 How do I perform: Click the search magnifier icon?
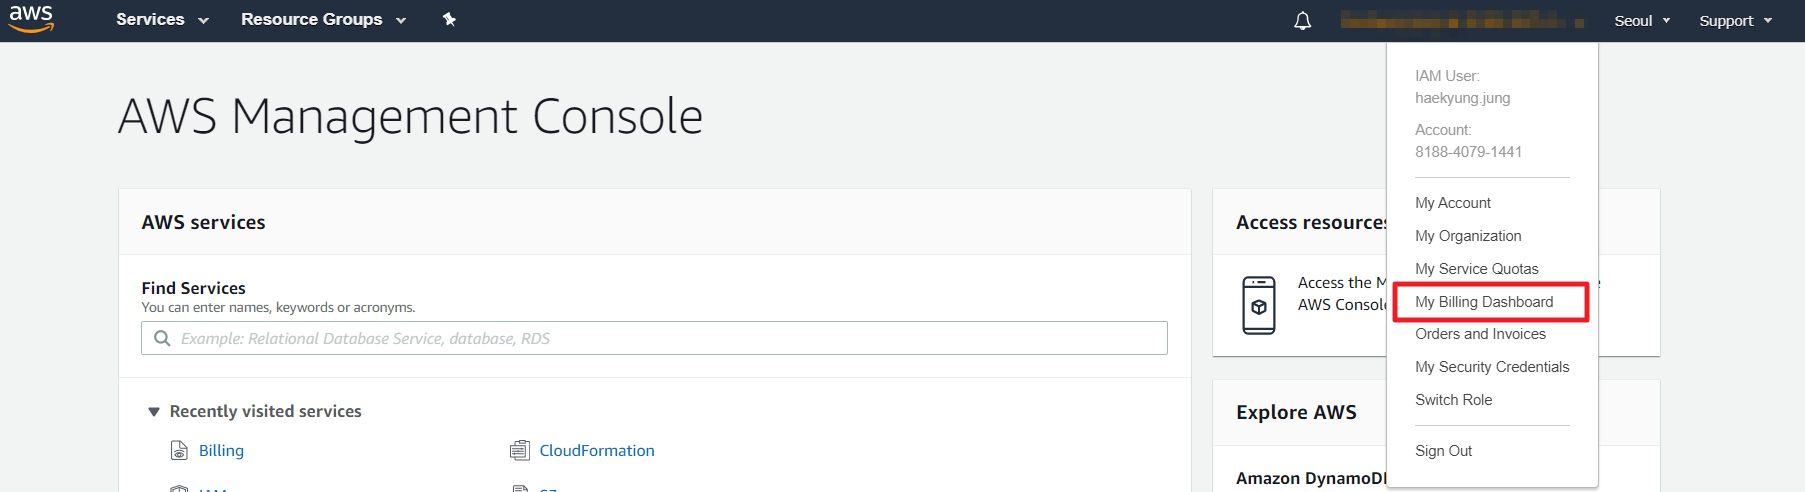tap(162, 338)
